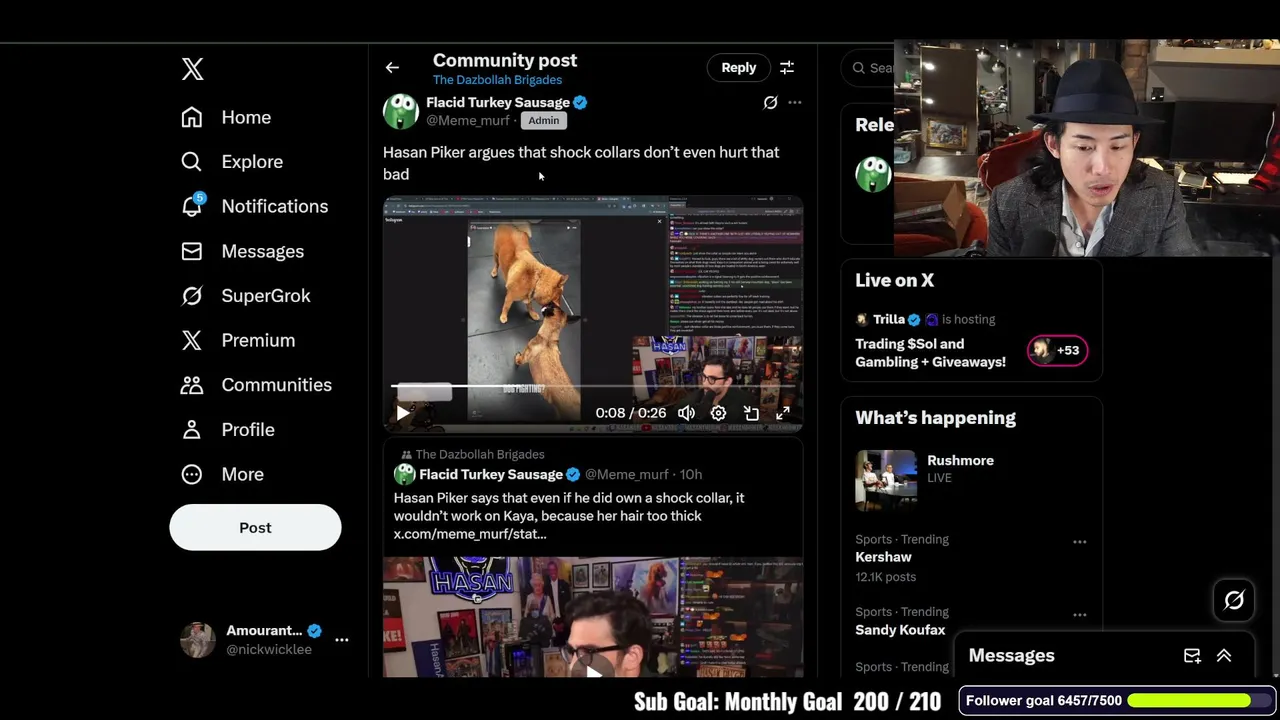Open reply sorting options icon

coord(787,67)
